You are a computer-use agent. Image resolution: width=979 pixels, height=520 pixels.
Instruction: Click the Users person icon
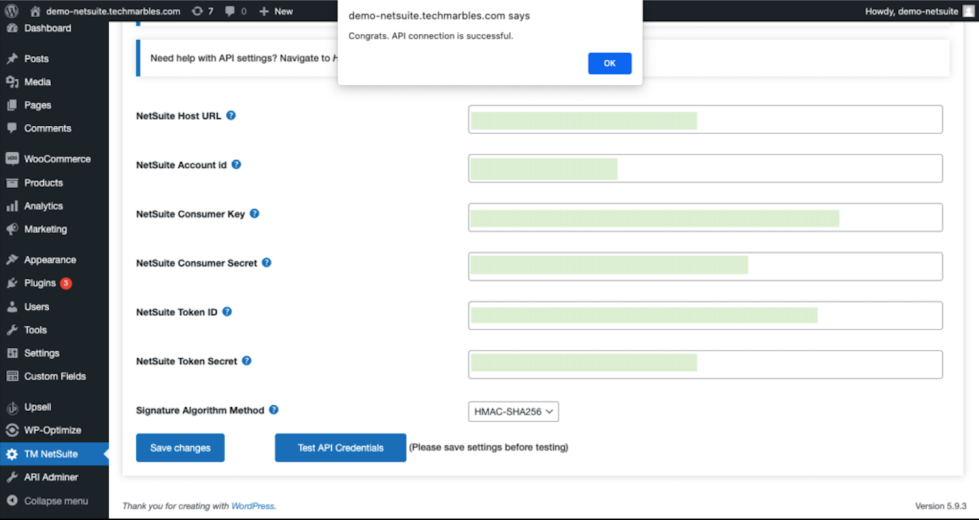[x=12, y=307]
